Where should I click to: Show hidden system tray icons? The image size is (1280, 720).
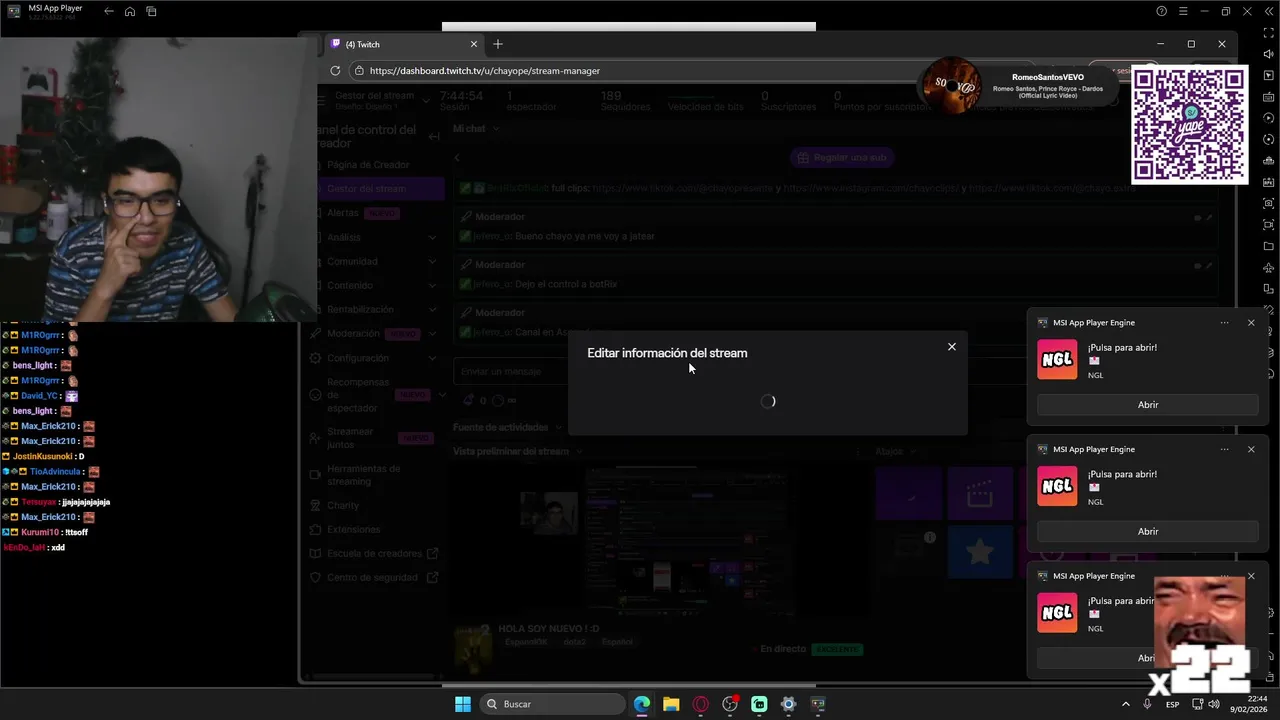[x=1125, y=704]
